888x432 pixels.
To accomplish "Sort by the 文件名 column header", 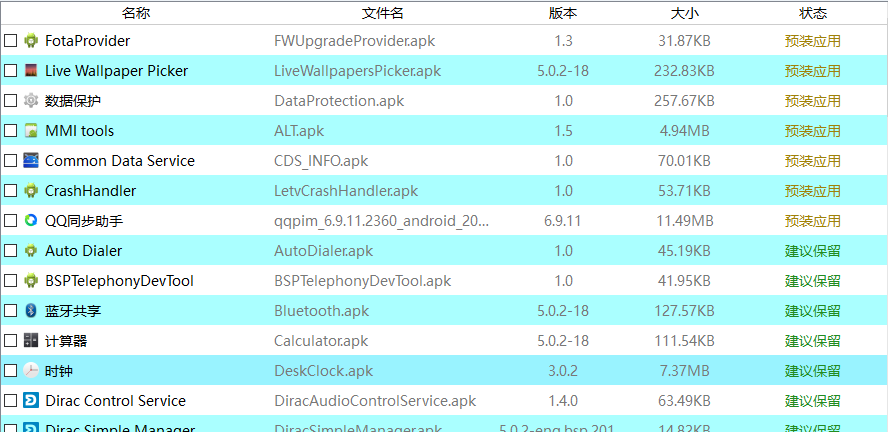I will click(x=382, y=13).
